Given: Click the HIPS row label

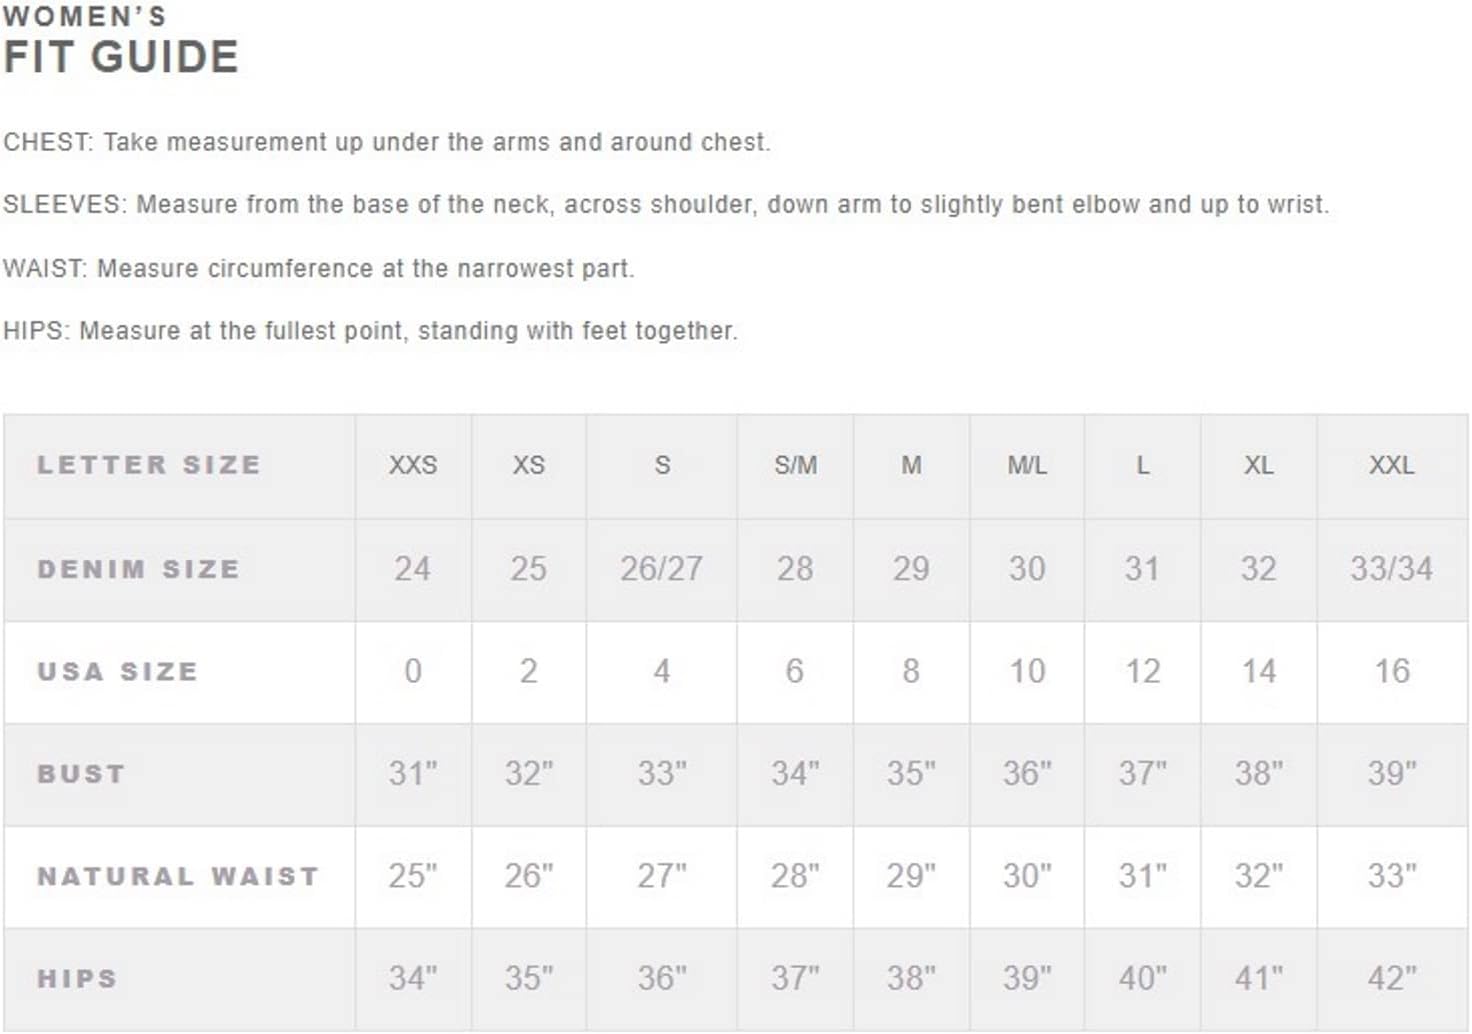Looking at the screenshot, I should coord(77,978).
